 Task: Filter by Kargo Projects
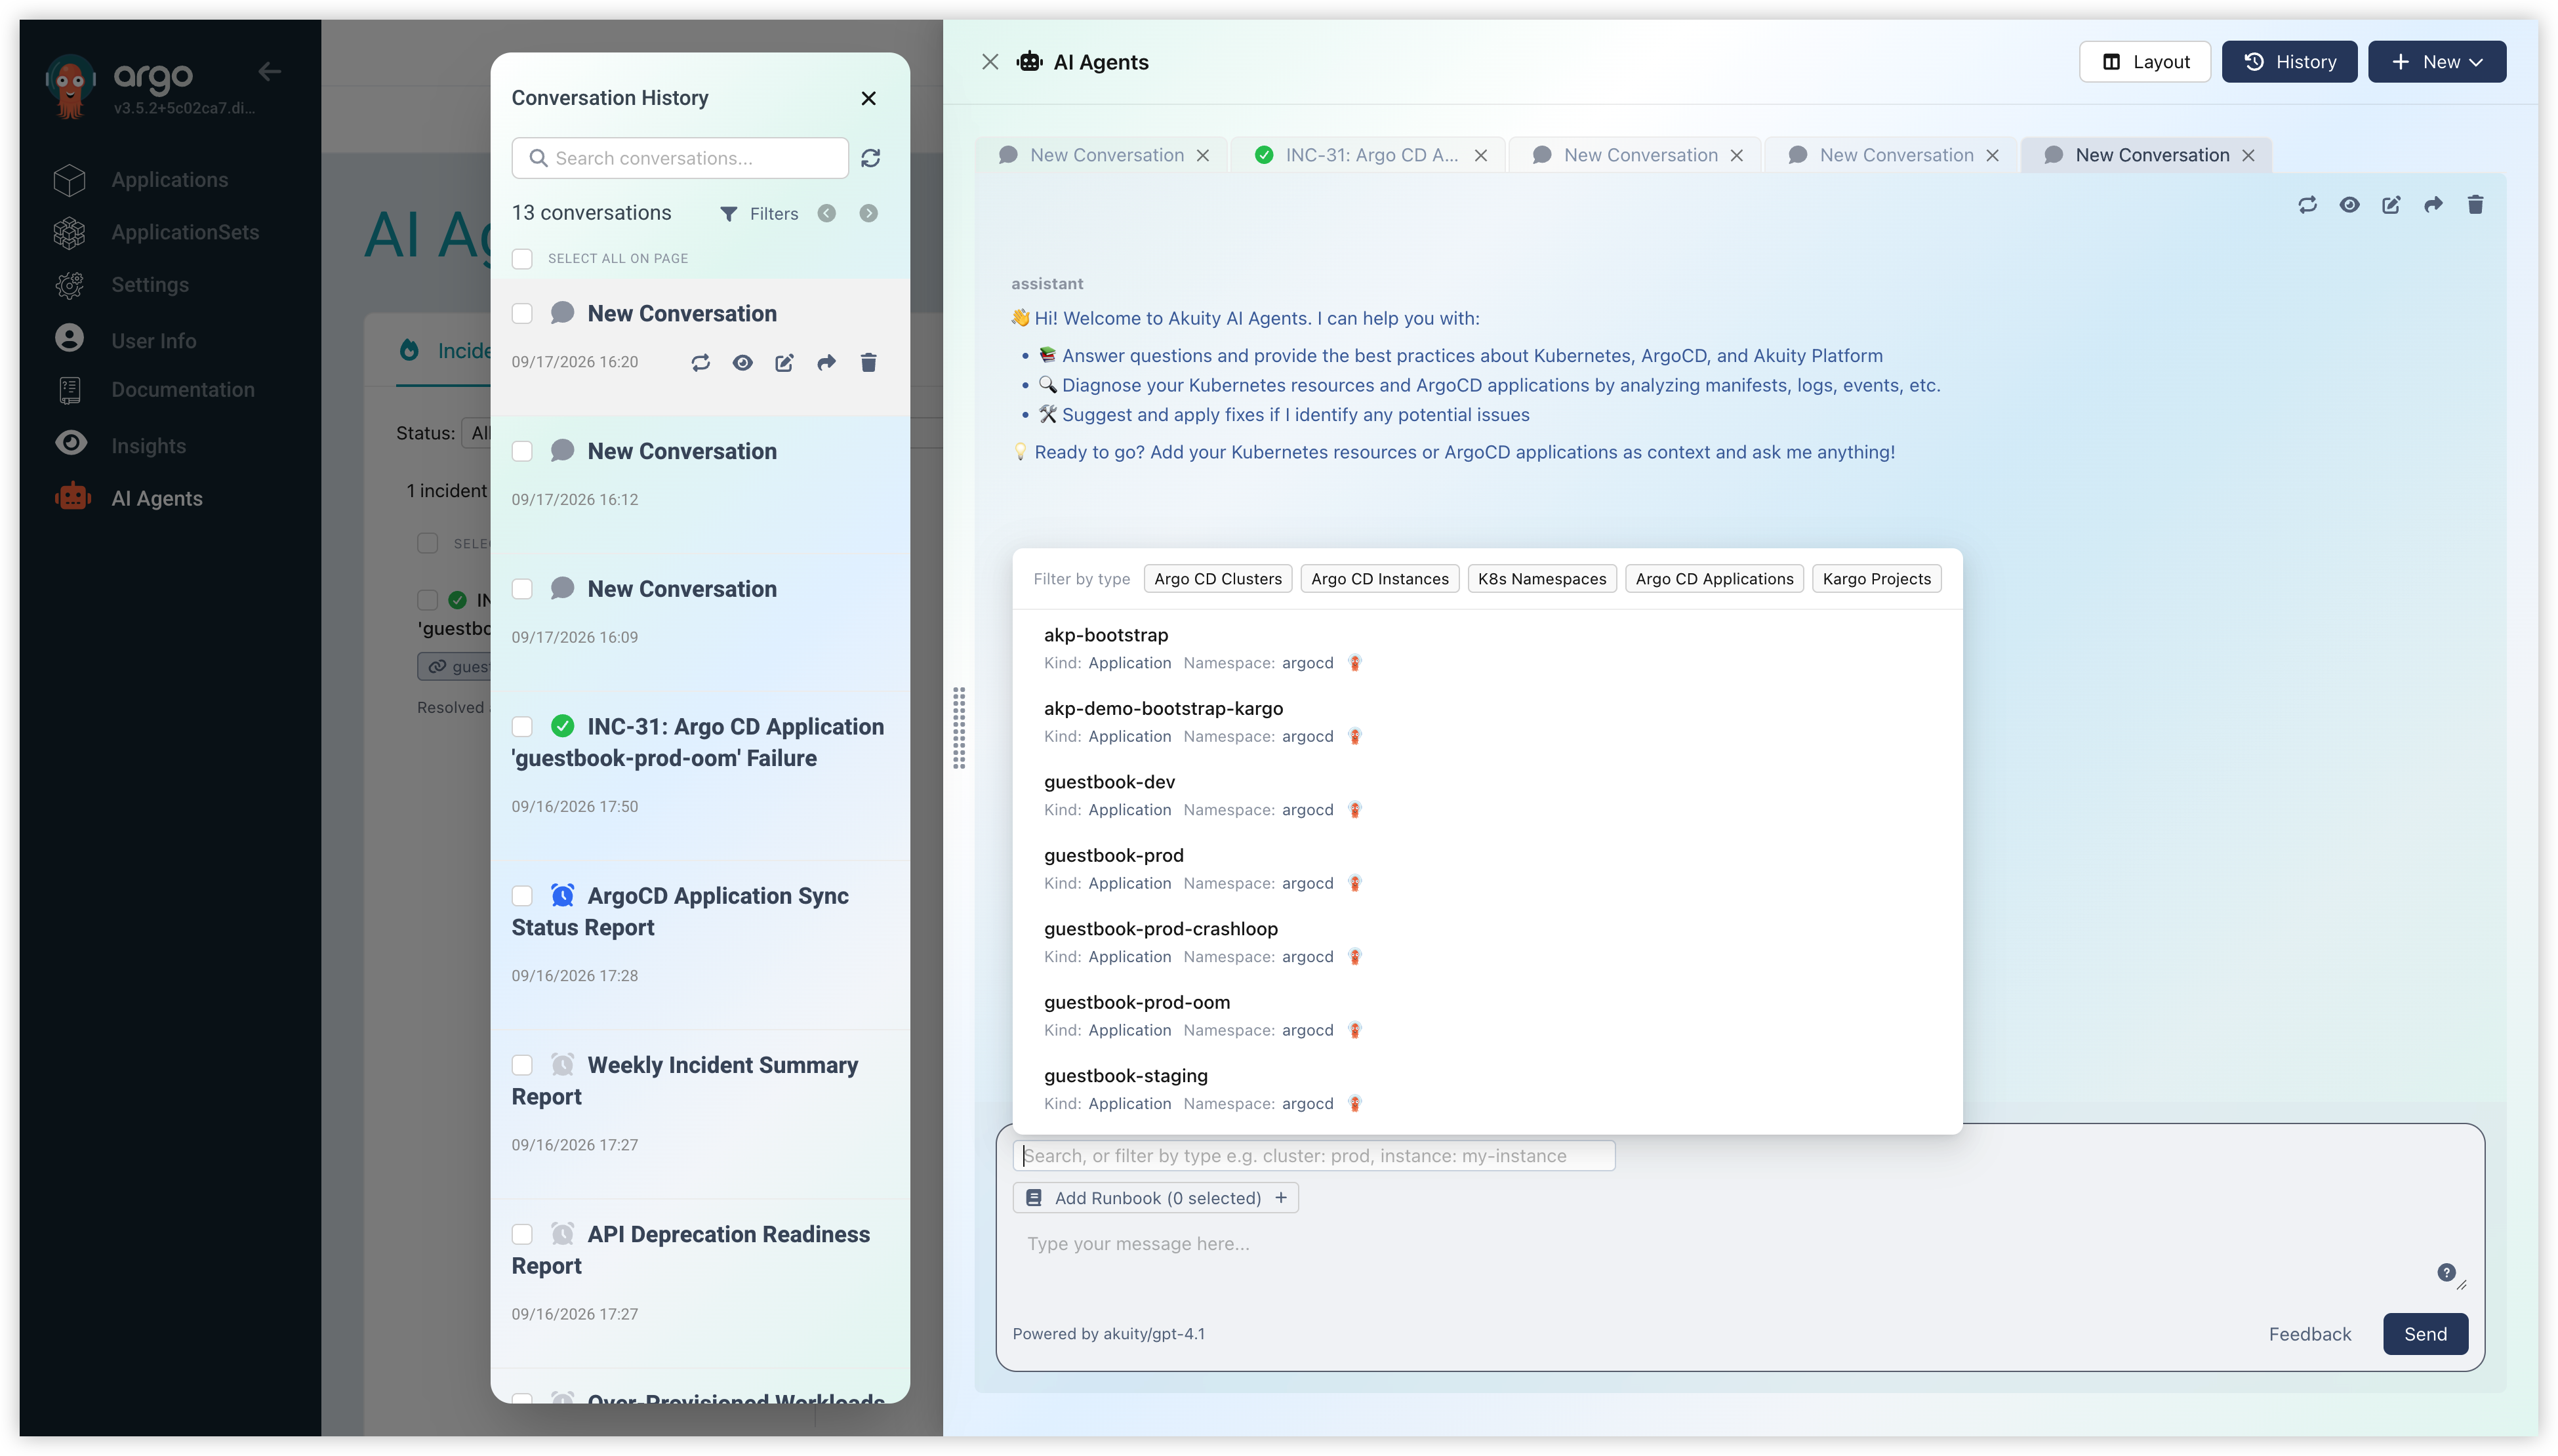1876,579
